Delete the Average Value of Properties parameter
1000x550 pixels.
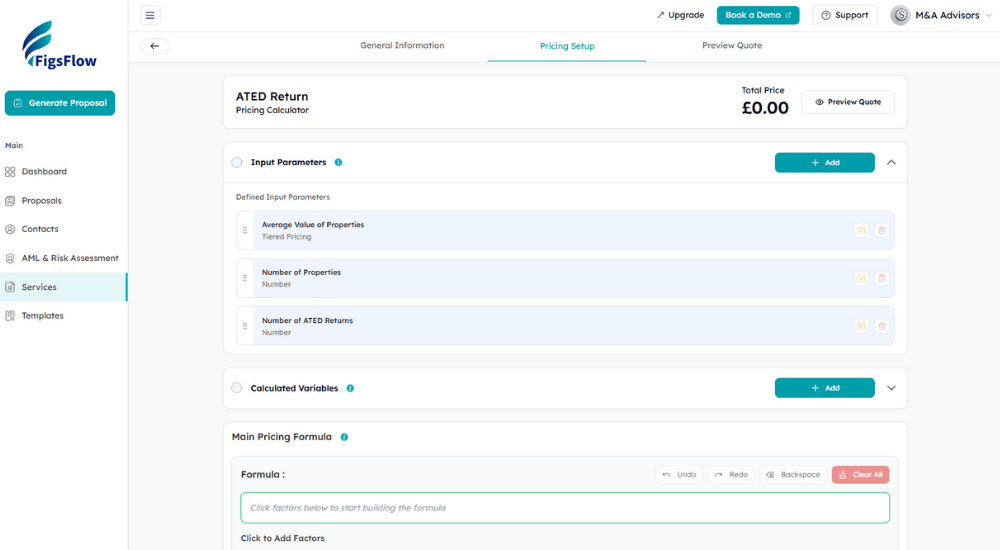click(x=881, y=230)
